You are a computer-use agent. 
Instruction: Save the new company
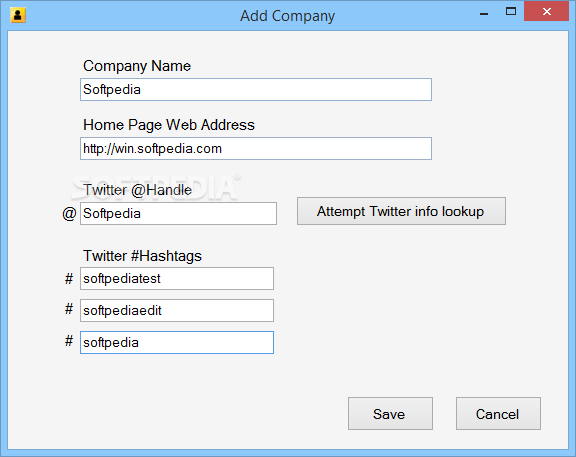click(390, 413)
